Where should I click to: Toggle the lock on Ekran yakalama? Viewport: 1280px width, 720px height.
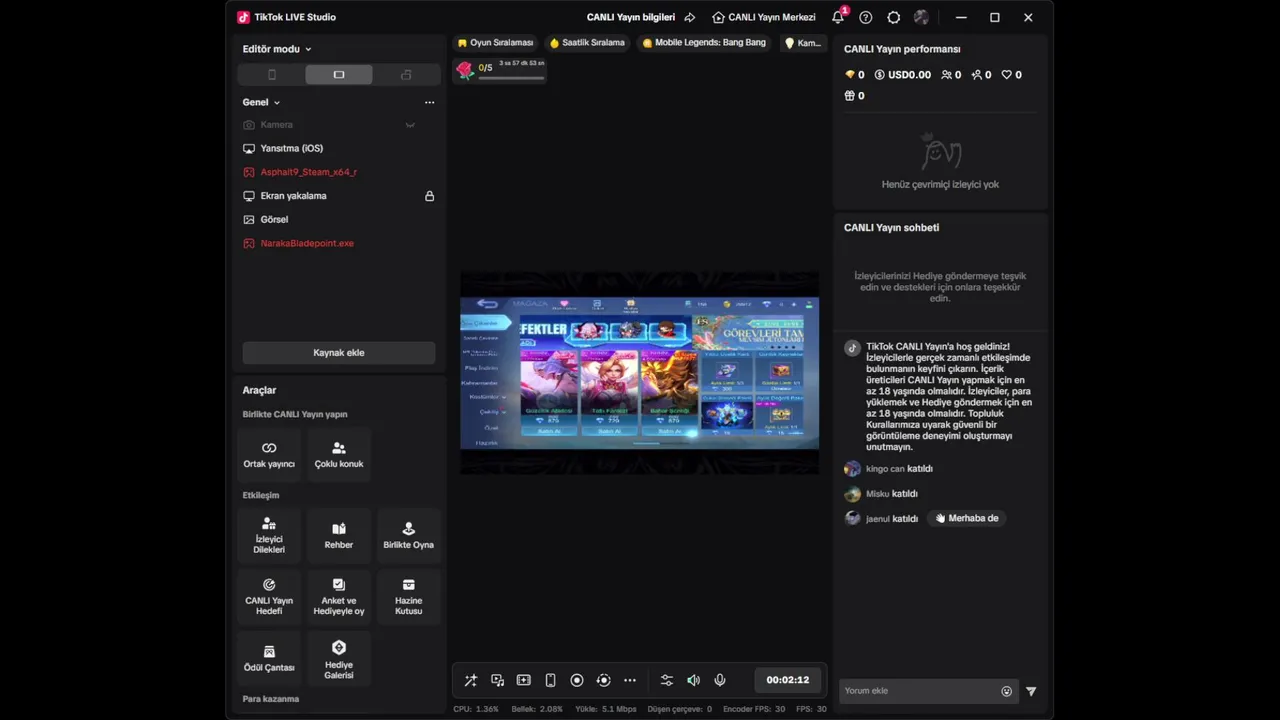coord(430,196)
